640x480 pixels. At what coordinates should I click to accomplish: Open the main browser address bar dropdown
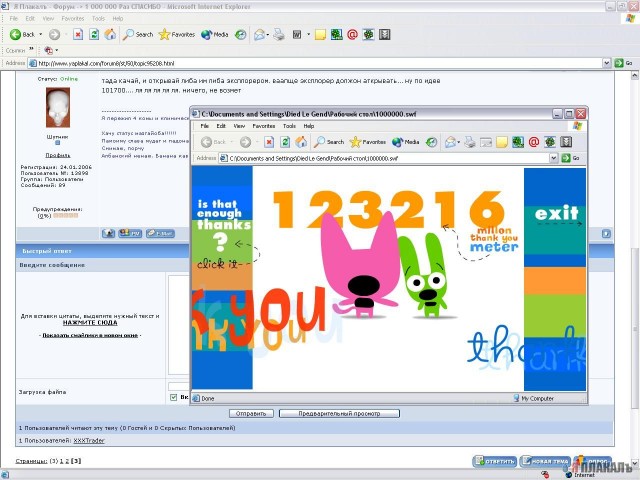[x=607, y=63]
